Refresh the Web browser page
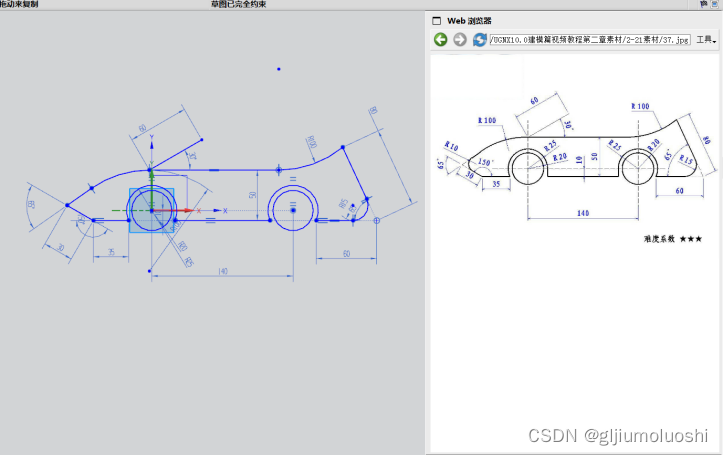Screen dimensions: 723x455 point(480,40)
